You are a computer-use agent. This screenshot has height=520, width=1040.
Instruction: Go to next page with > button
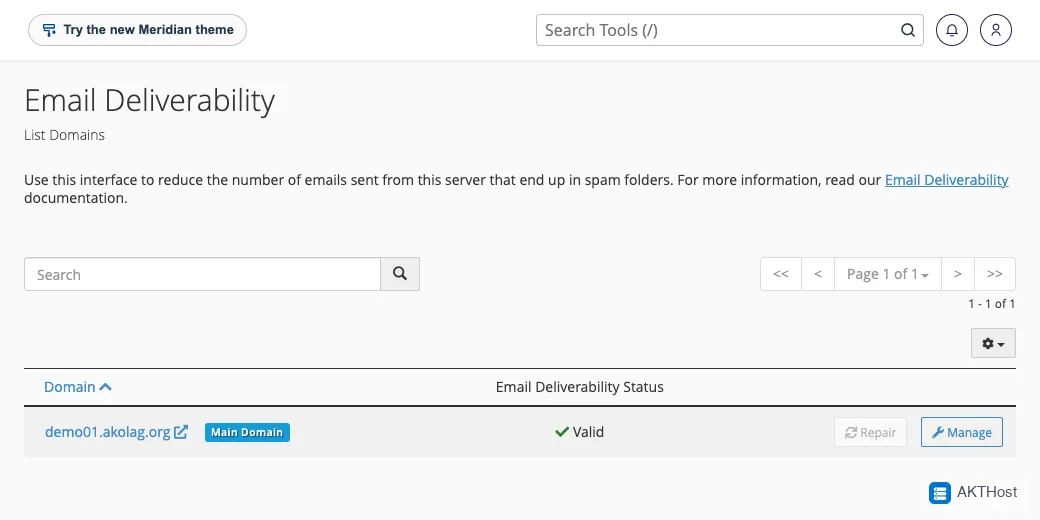[x=958, y=274]
